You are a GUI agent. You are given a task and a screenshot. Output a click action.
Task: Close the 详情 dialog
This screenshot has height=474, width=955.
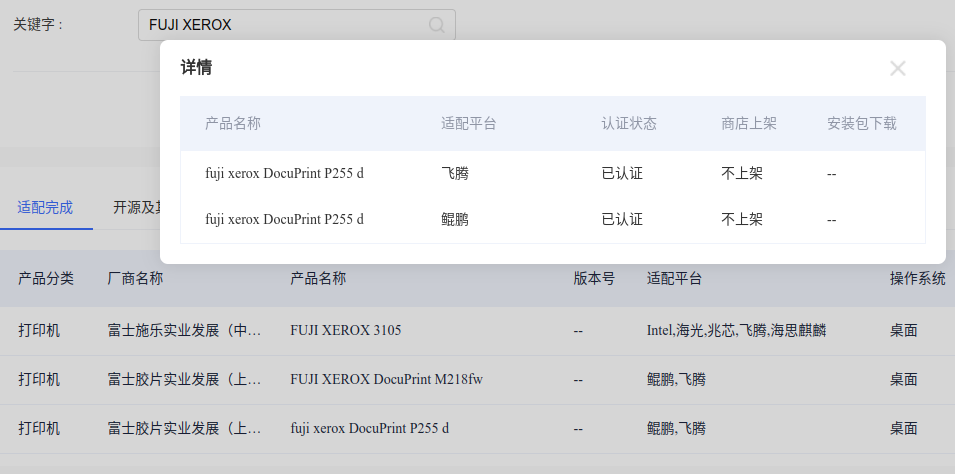[x=898, y=68]
